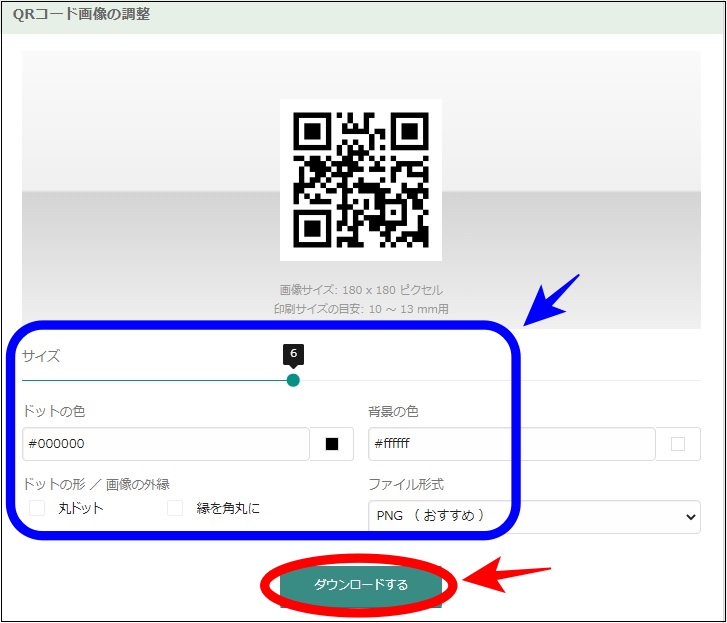Click the slider value tooltip showing 6
This screenshot has height=623, width=727.
click(293, 354)
